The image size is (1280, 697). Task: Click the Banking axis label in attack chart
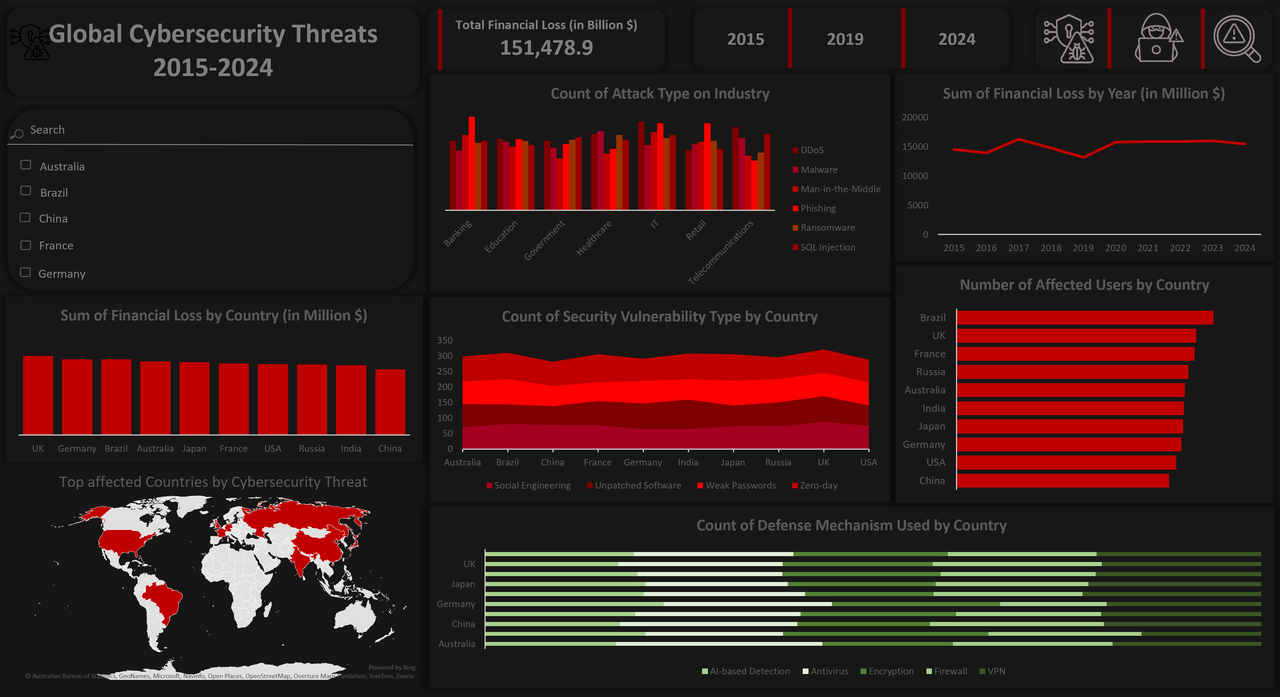pos(458,234)
